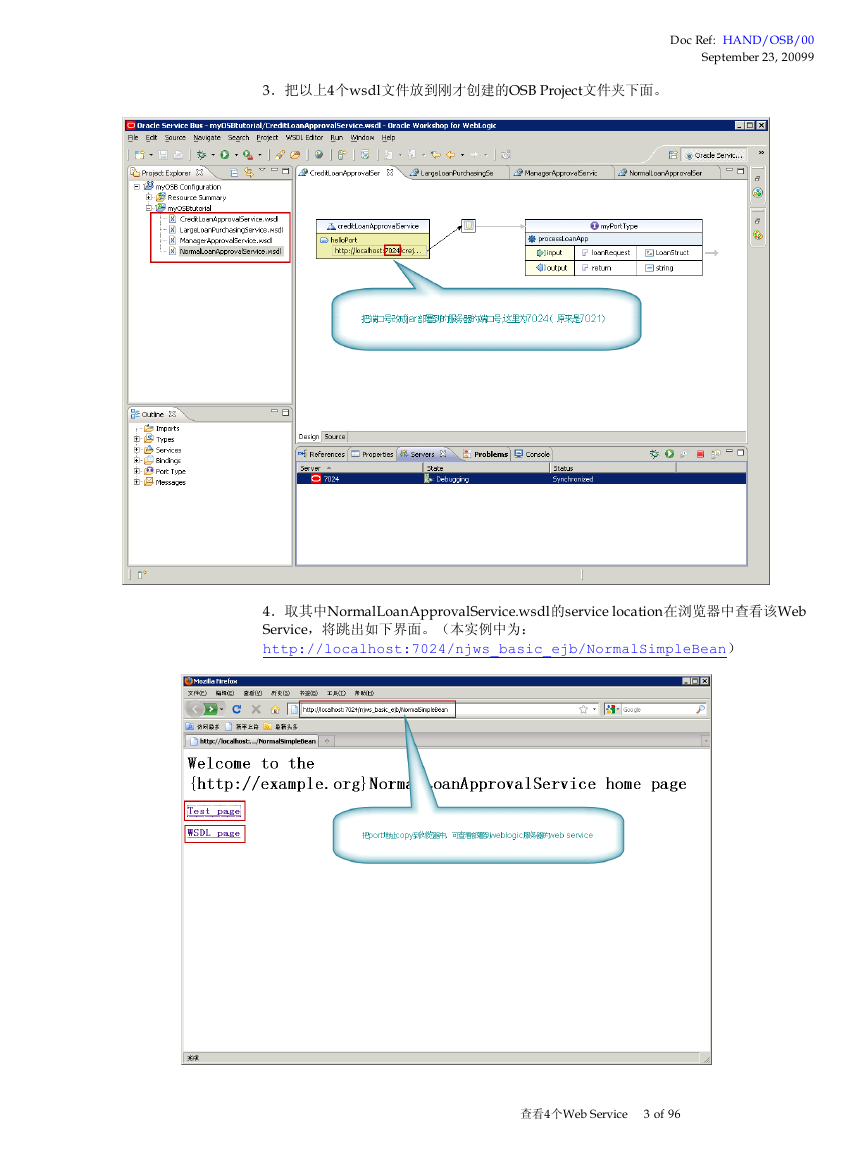
Task: Collapse the myOSB Configuration tree node
Action: 136,186
